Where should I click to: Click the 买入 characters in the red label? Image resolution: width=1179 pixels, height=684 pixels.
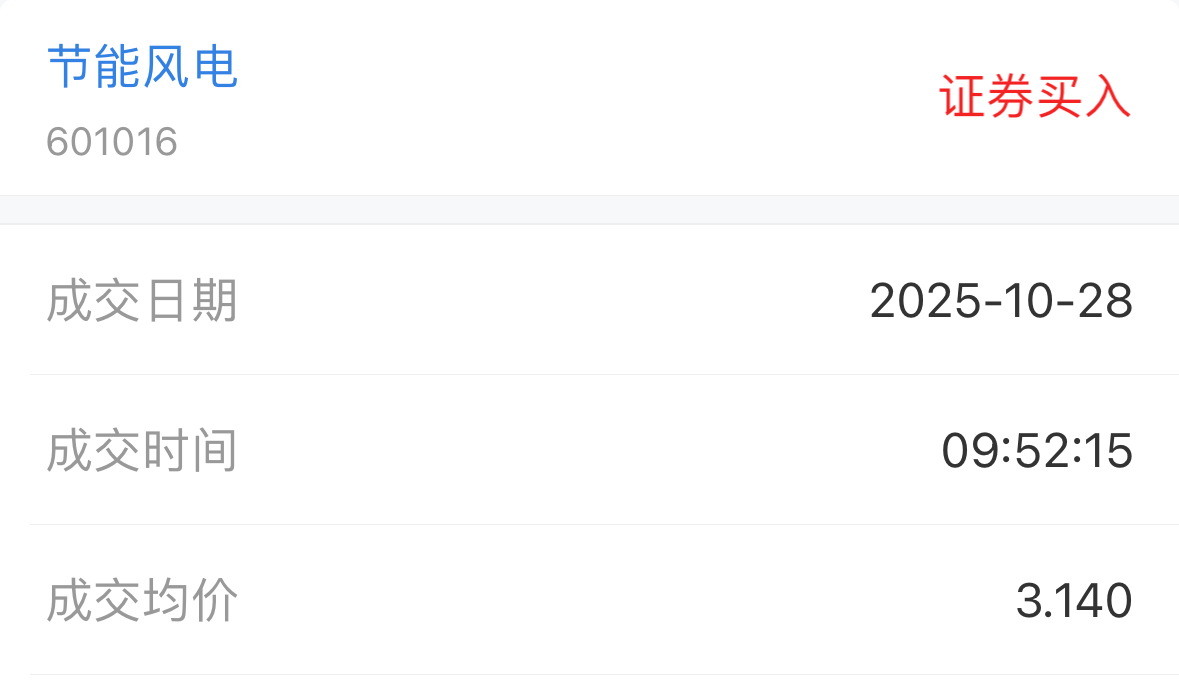point(1083,98)
